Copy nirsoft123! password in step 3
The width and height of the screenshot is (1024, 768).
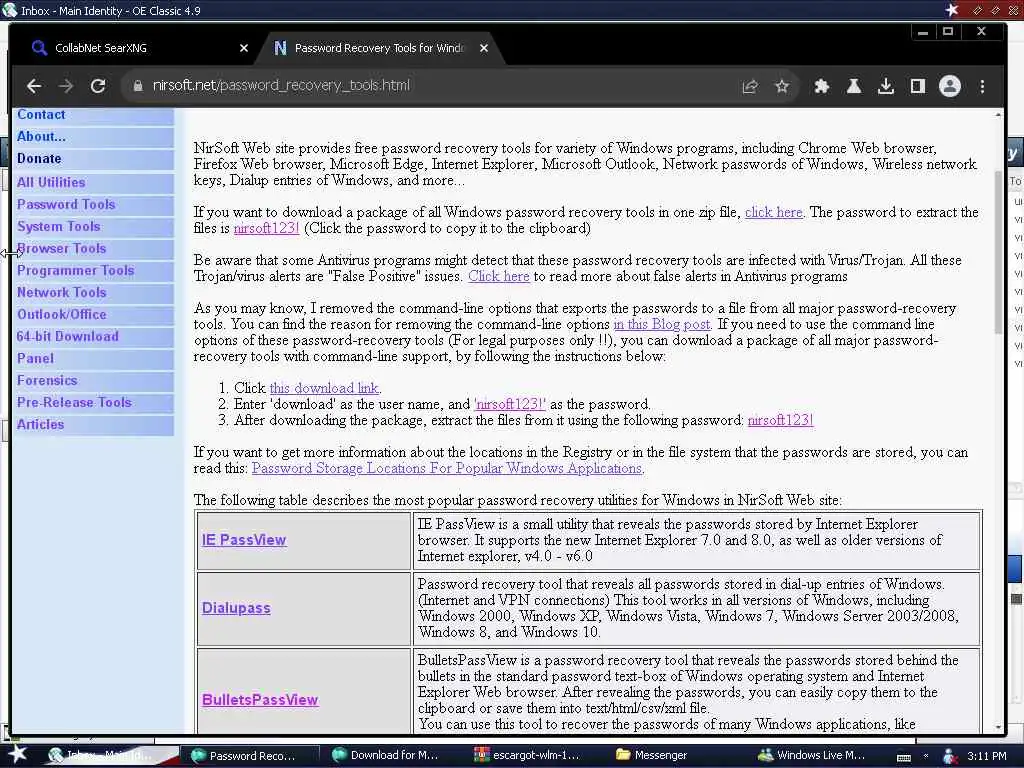[780, 421]
